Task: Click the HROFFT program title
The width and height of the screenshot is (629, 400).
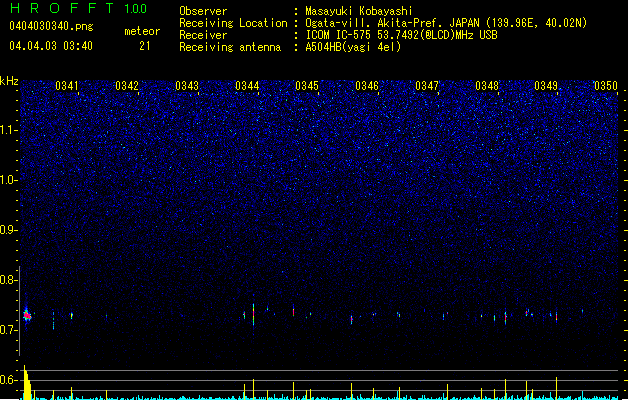Action: point(62,8)
